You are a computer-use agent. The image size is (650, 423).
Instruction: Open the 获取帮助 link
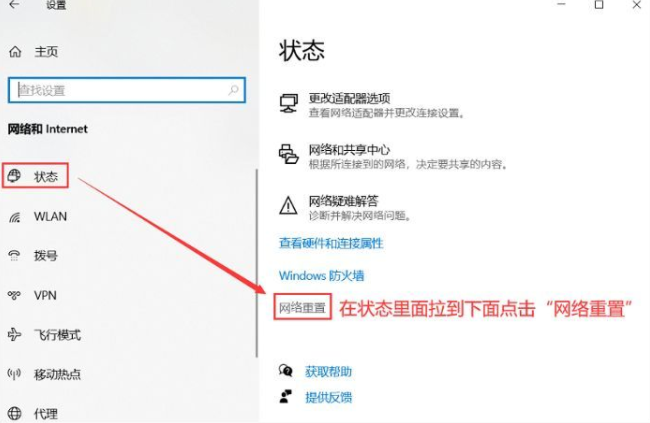328,371
